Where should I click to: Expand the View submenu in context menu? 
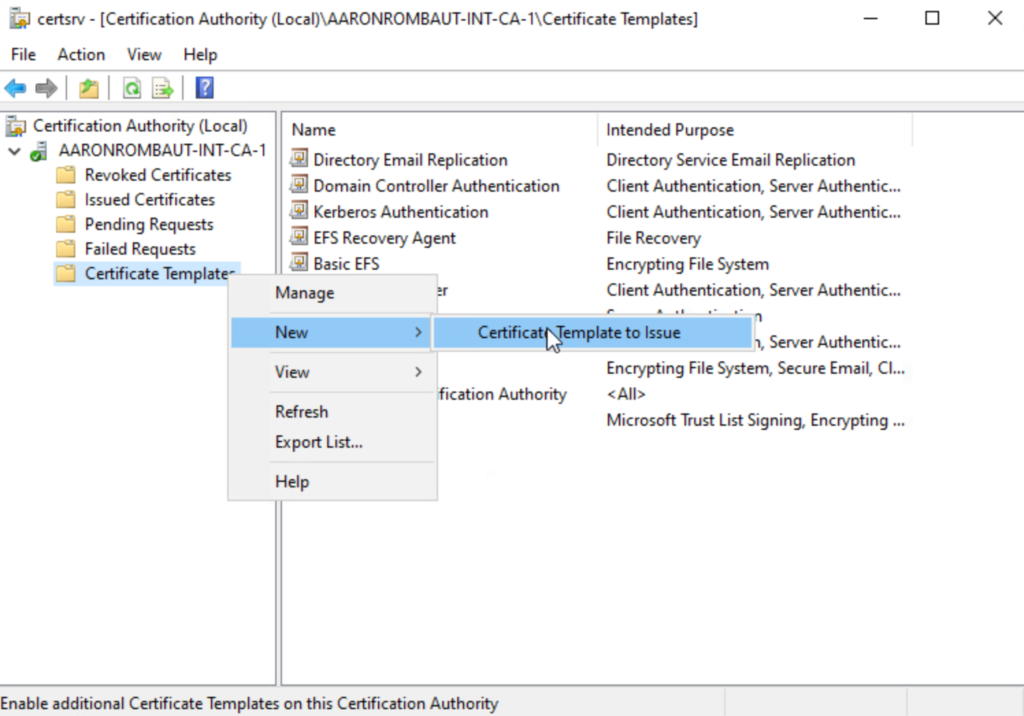click(418, 372)
